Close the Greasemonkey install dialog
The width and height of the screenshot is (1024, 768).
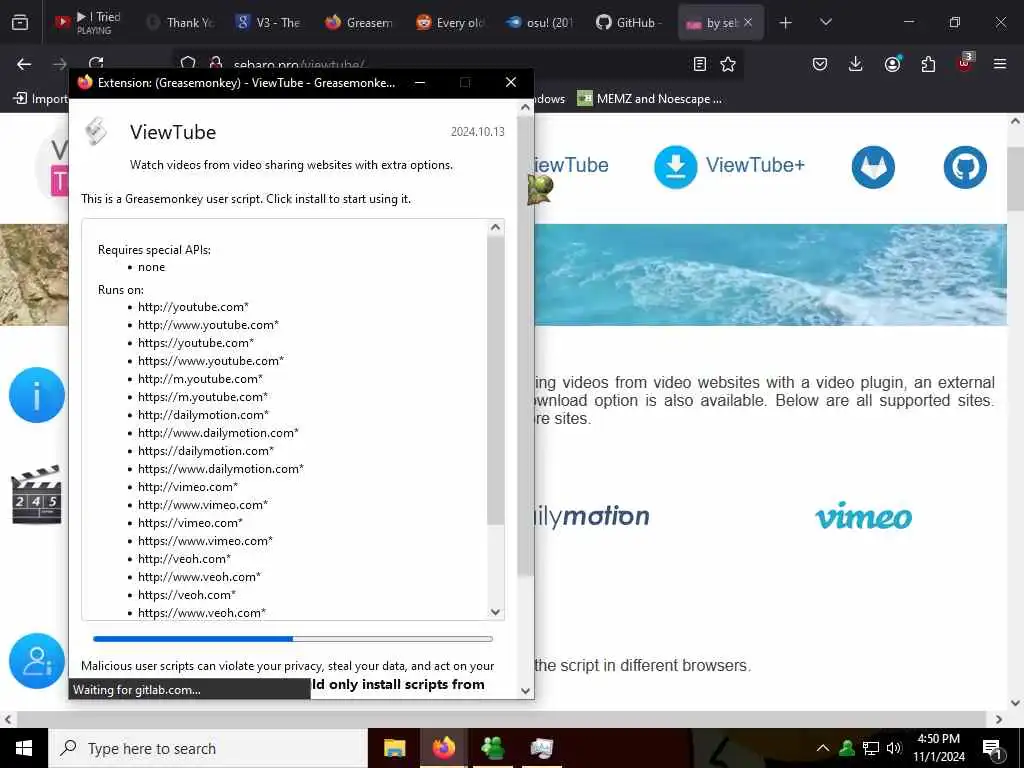click(511, 82)
